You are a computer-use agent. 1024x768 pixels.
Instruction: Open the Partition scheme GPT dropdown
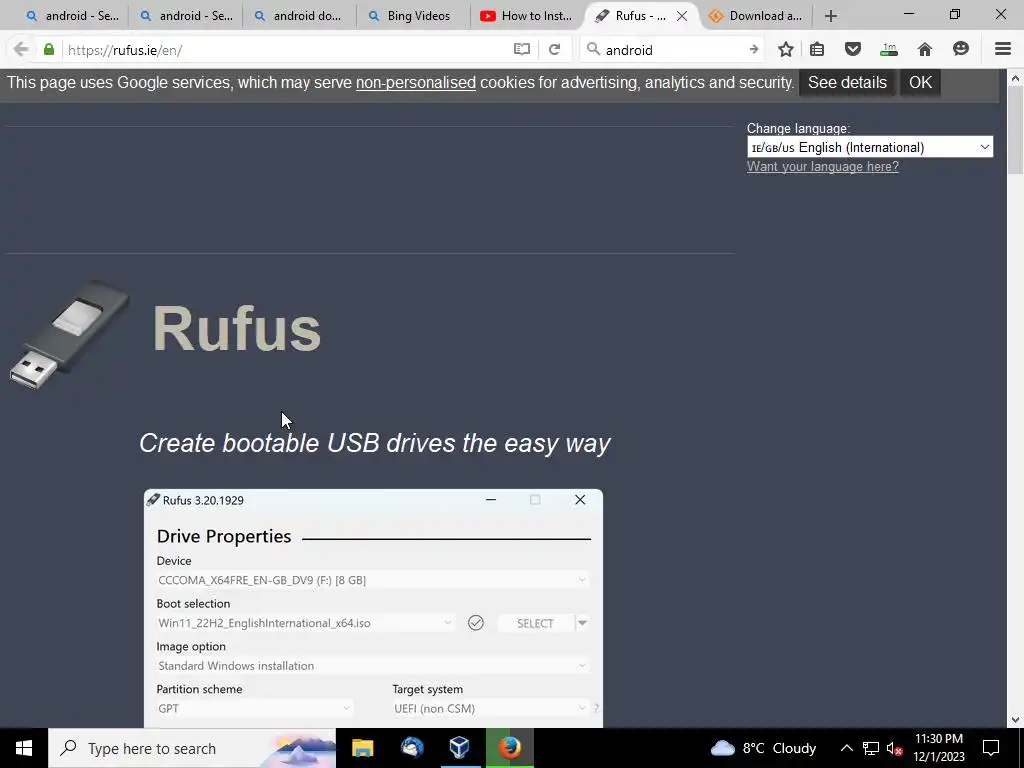click(x=255, y=709)
